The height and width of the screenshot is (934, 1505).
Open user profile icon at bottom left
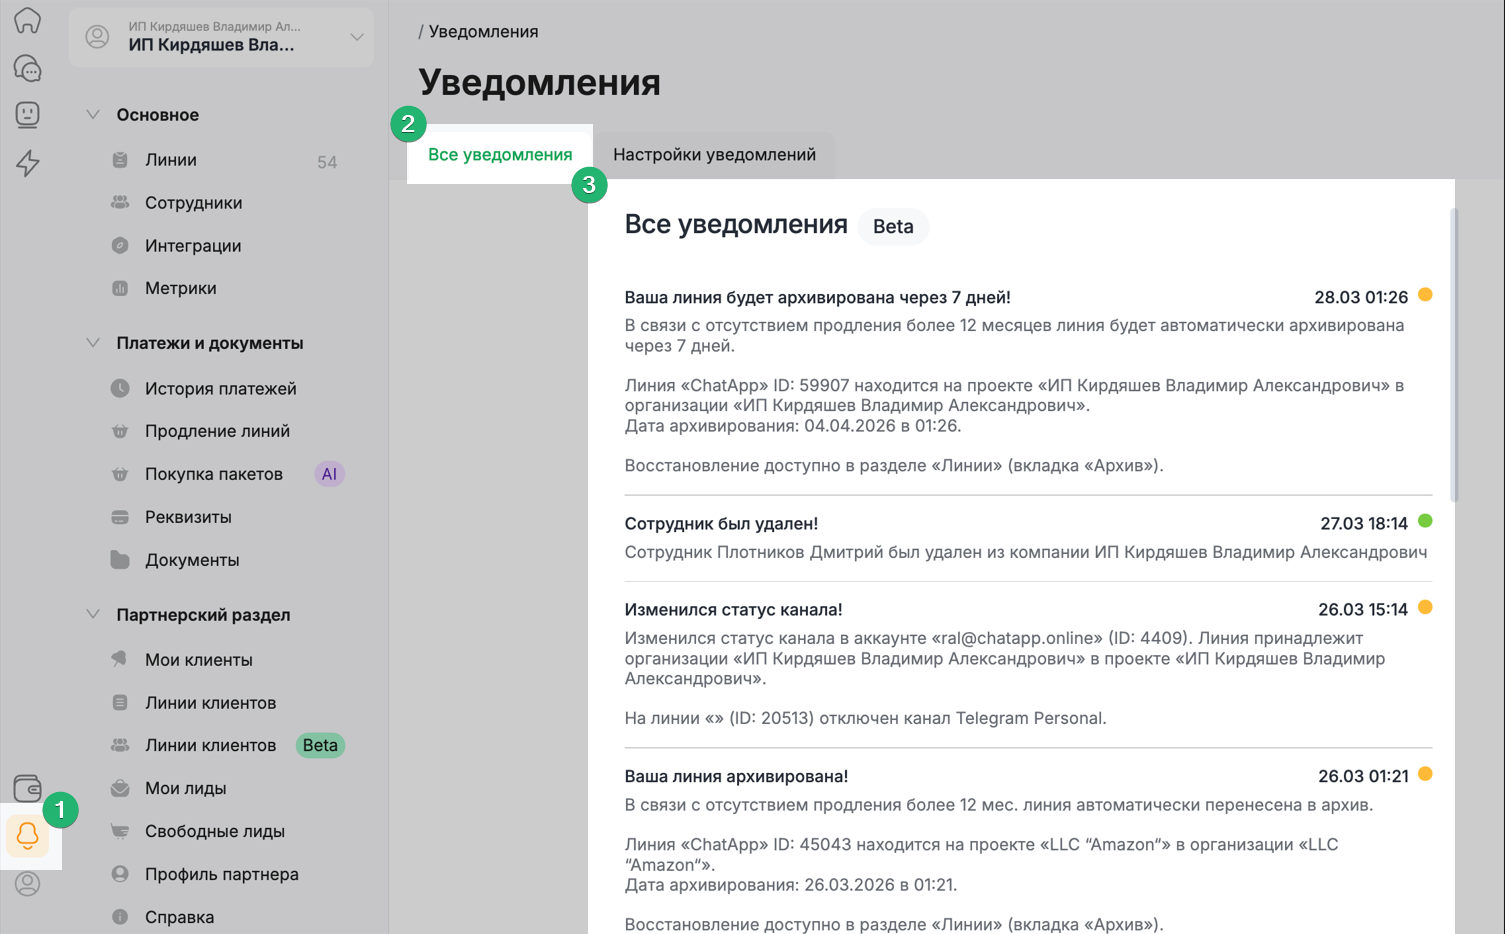28,884
